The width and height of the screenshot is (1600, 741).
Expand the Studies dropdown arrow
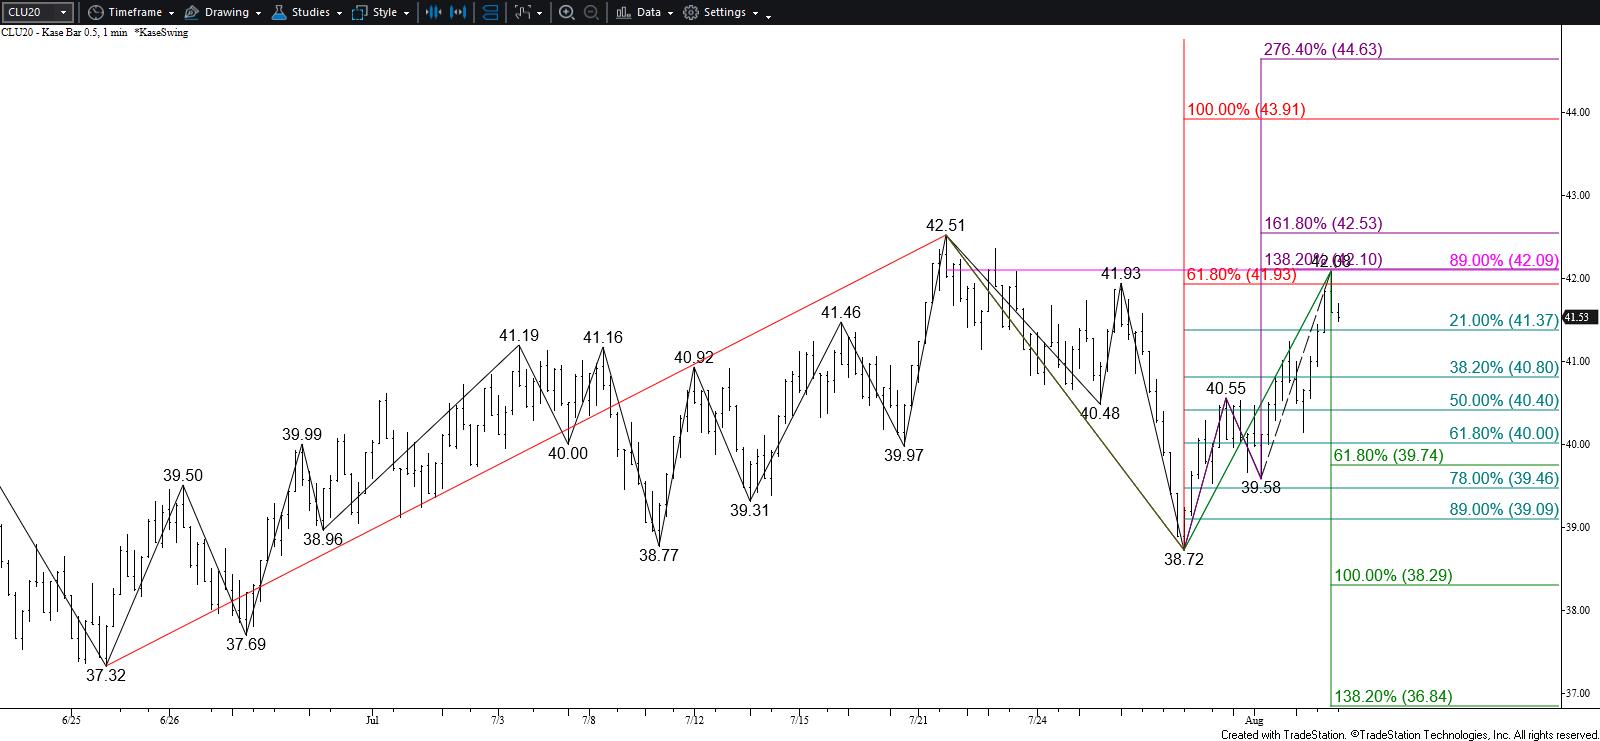point(339,13)
